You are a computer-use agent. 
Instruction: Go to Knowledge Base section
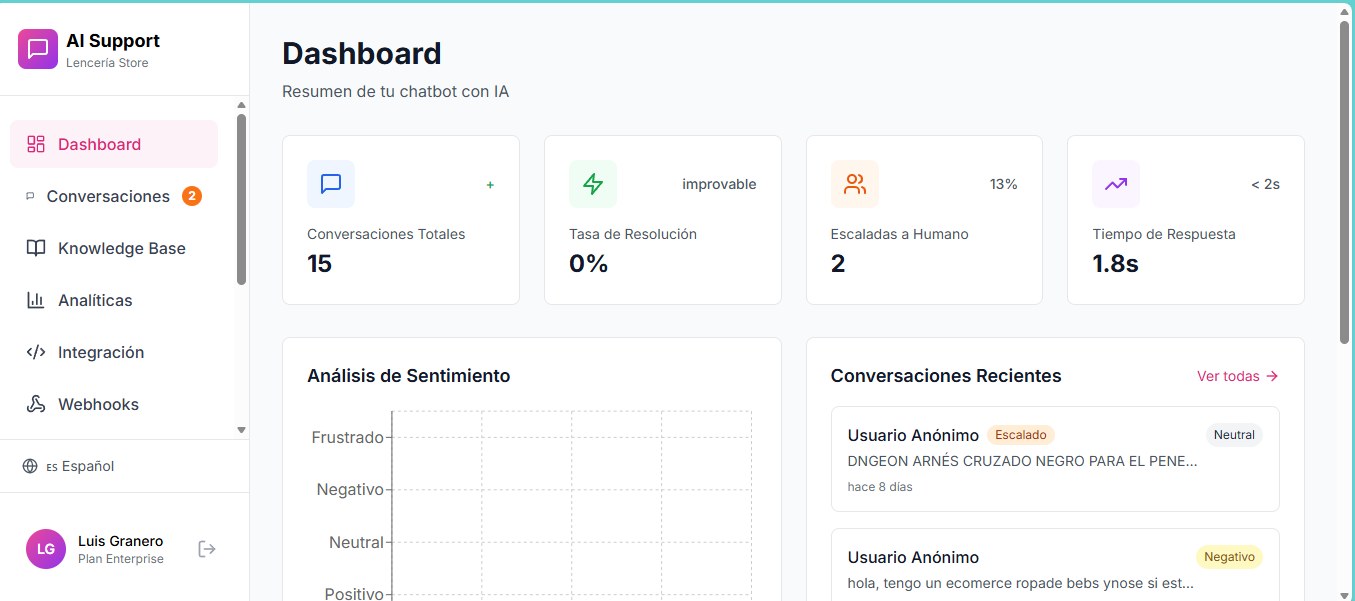(114, 248)
